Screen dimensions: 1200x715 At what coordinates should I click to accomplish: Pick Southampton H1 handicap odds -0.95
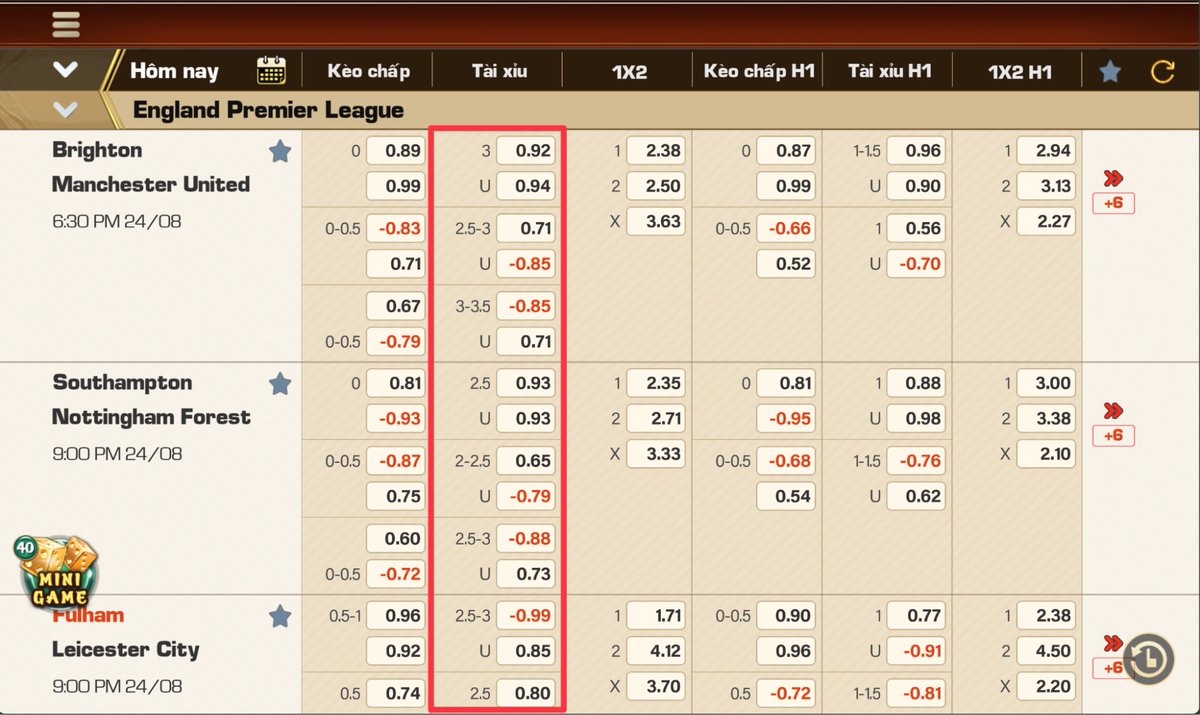coord(785,418)
